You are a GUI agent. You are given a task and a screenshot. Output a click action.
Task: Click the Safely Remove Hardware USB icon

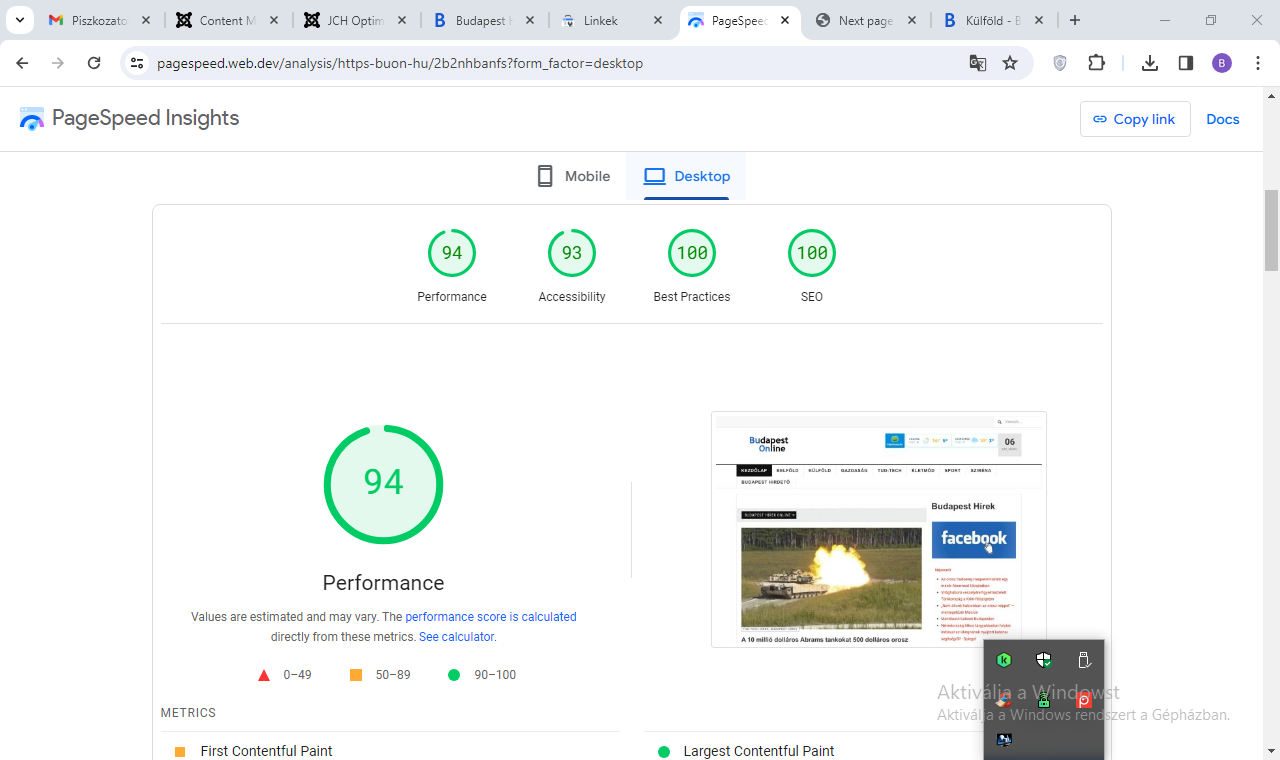coord(1083,660)
